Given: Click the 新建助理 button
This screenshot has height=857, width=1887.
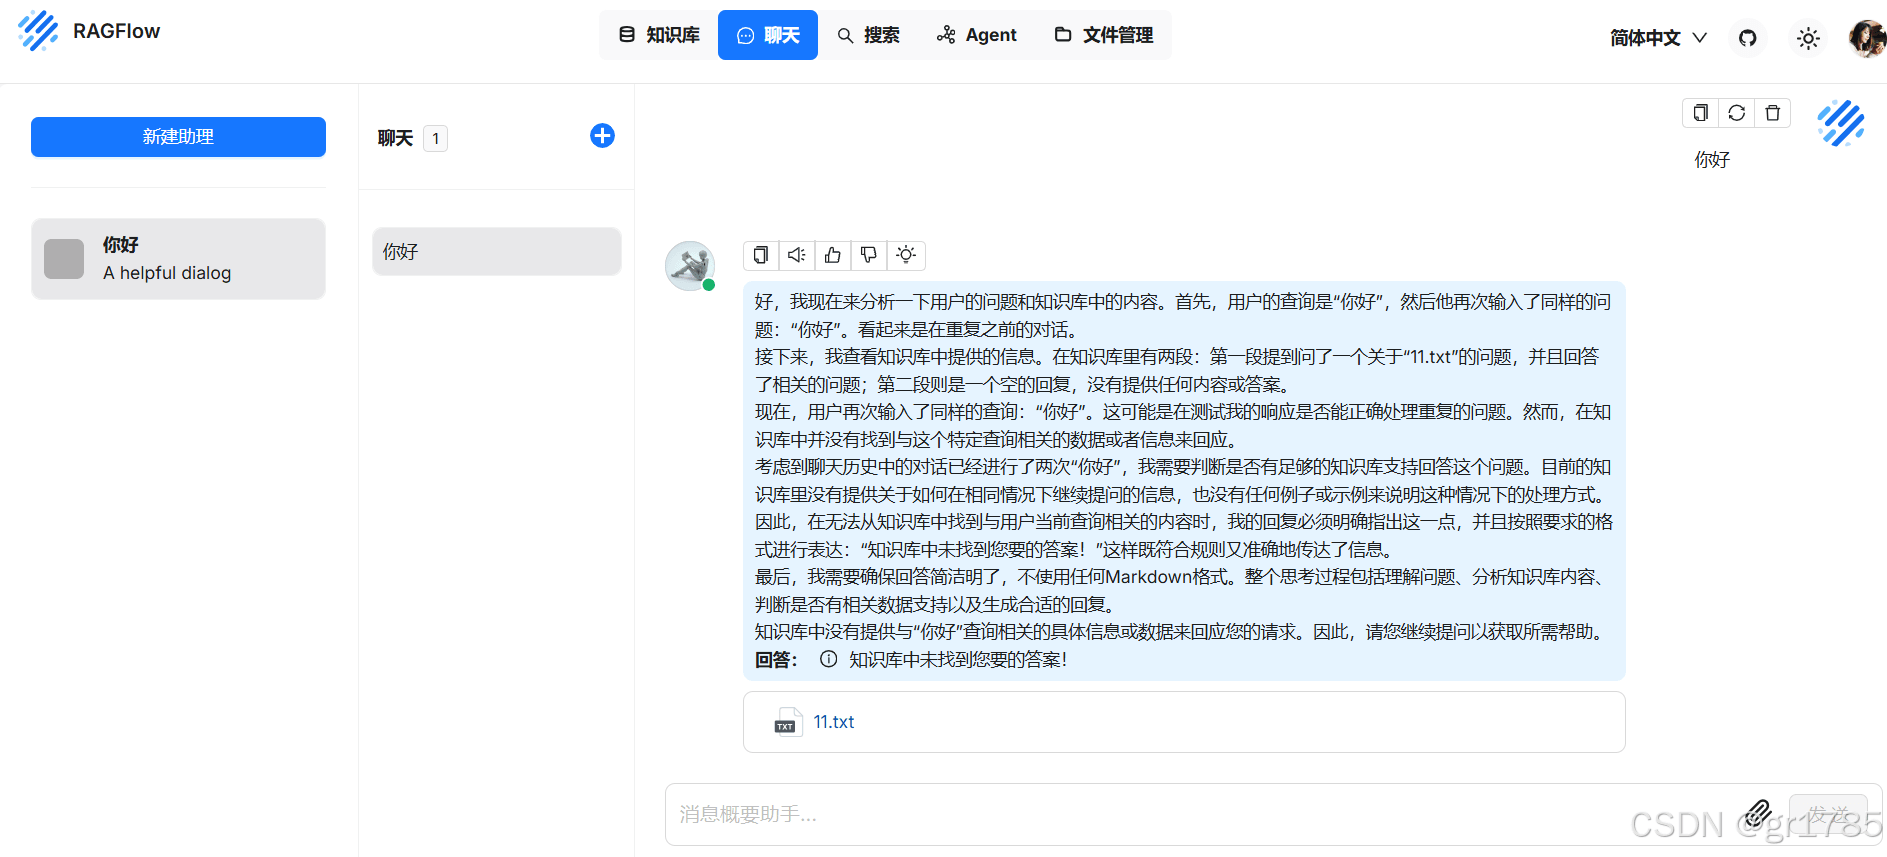Looking at the screenshot, I should [x=178, y=137].
